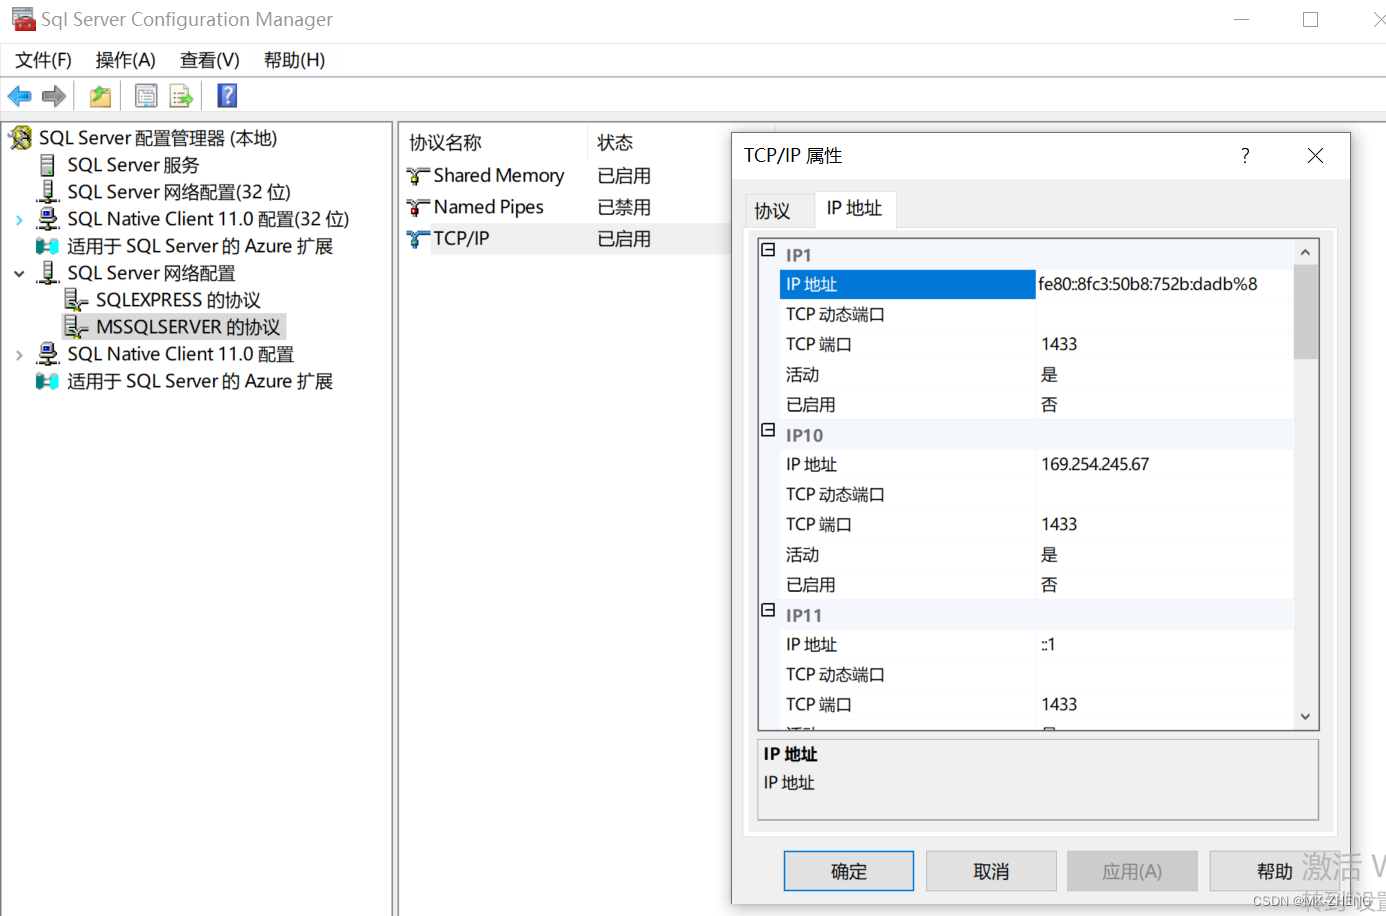The width and height of the screenshot is (1386, 916).
Task: Click the dialog's question mark help button
Action: pos(1245,155)
